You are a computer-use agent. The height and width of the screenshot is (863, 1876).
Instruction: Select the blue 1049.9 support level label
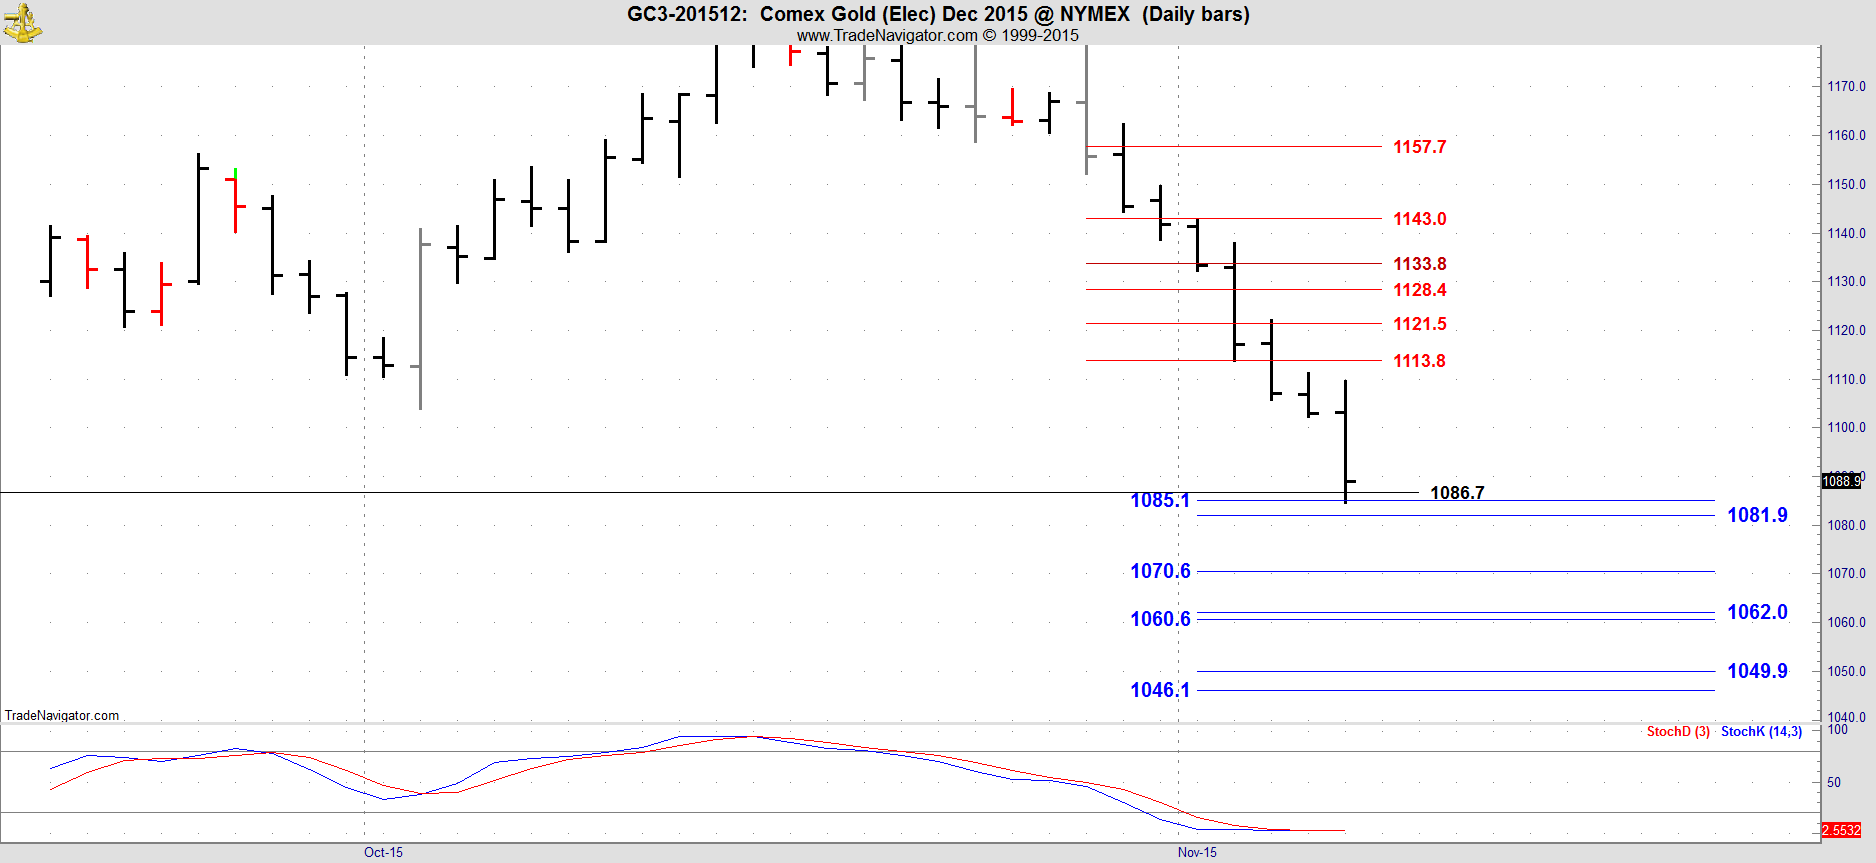tap(1757, 671)
